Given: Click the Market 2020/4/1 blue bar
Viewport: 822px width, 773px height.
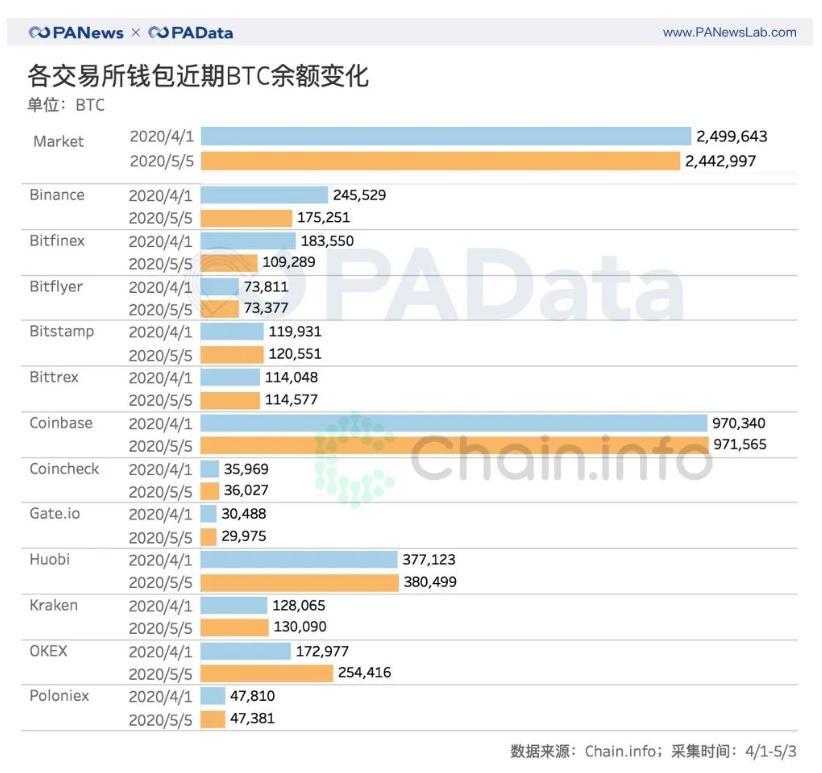Looking at the screenshot, I should (x=445, y=136).
